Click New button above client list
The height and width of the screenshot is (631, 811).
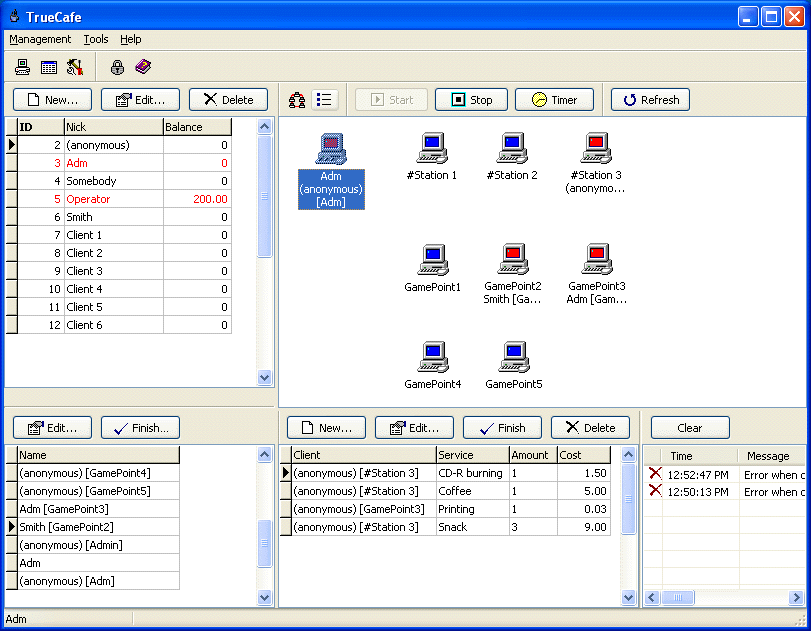pos(52,99)
